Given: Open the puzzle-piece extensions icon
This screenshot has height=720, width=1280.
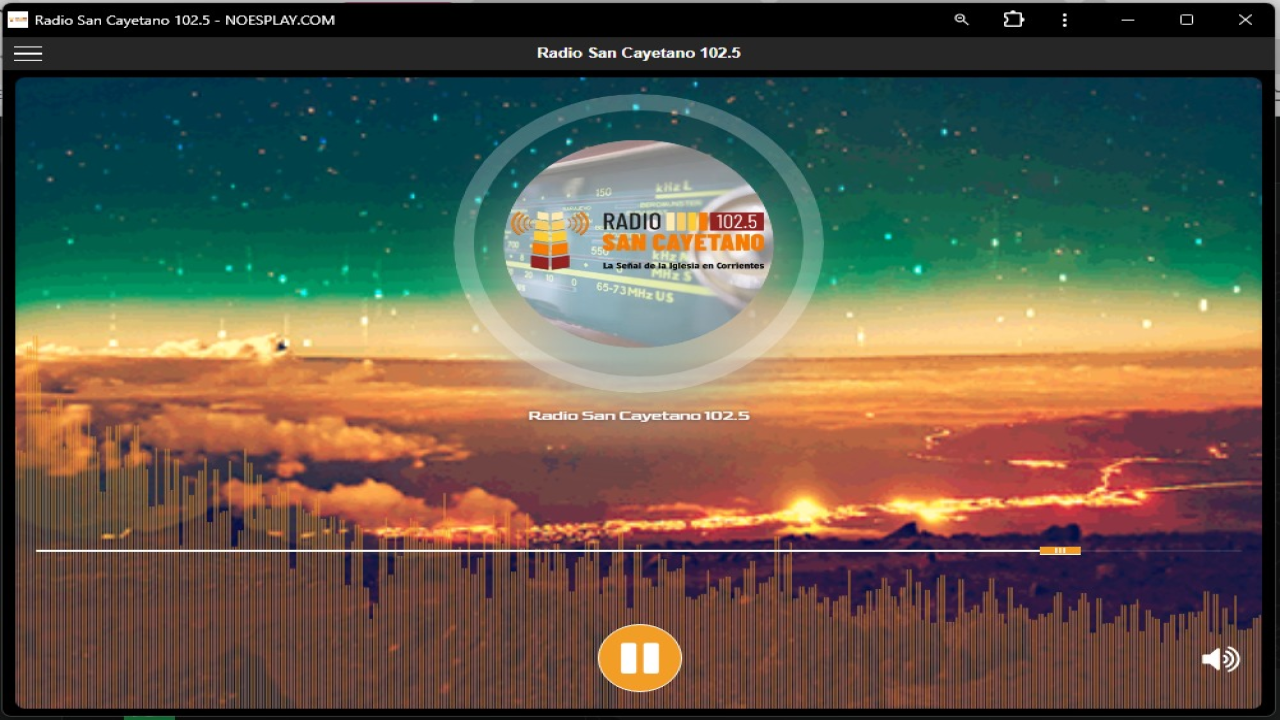Looking at the screenshot, I should [1013, 20].
